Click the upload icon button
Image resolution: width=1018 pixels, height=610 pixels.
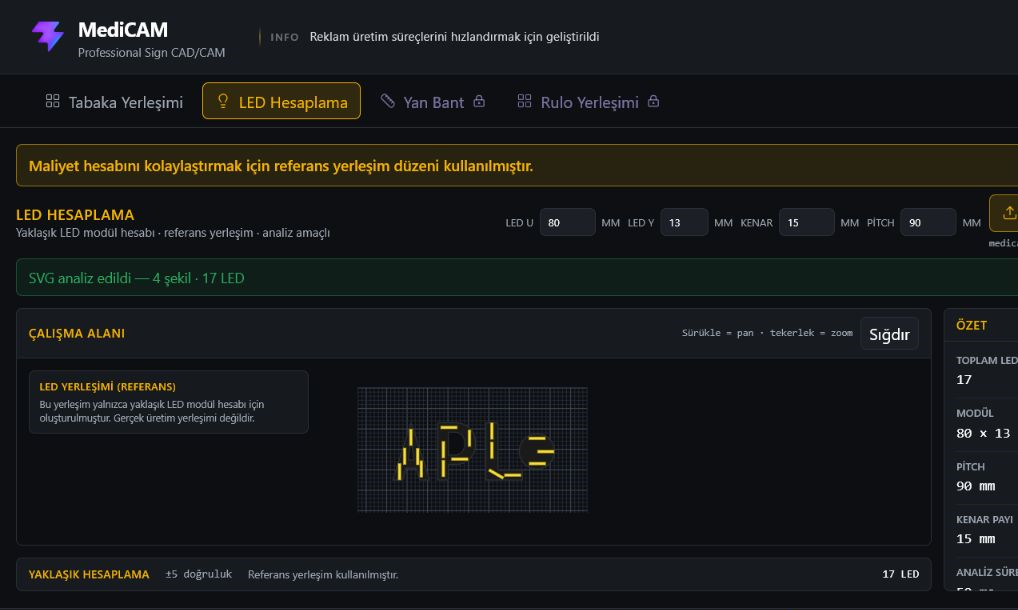click(x=1006, y=213)
